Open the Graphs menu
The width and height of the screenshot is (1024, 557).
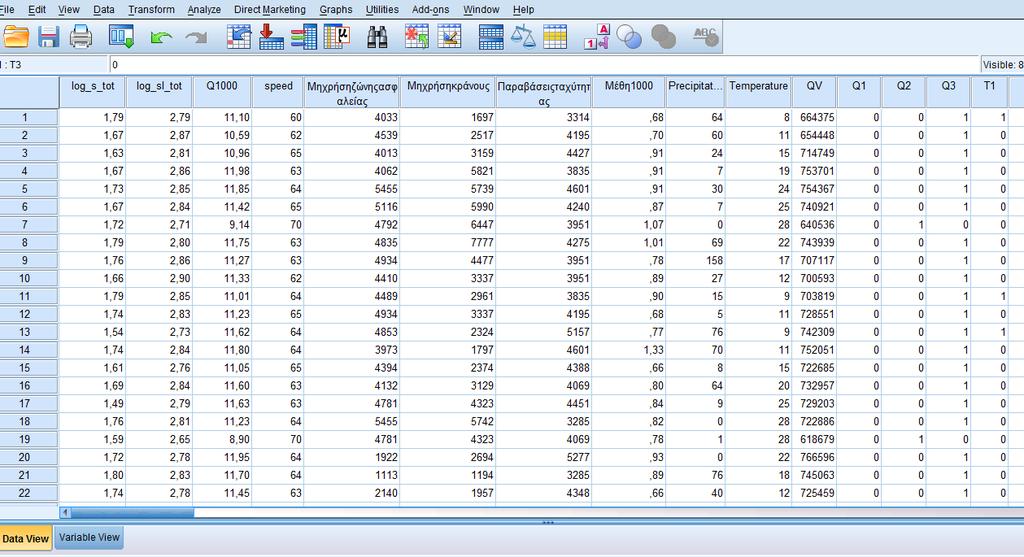point(336,9)
